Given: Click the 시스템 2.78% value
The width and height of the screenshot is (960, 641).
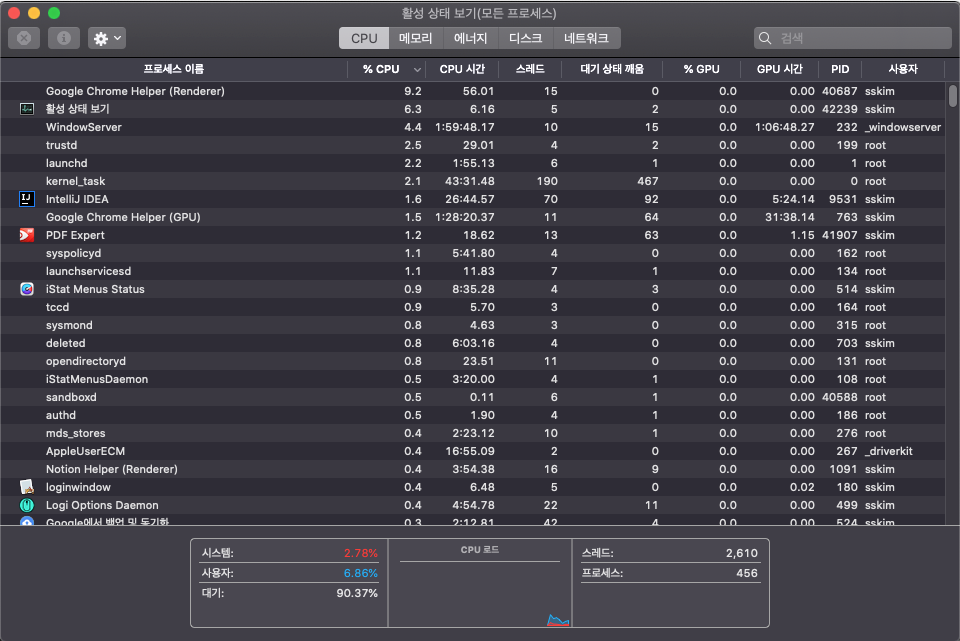Looking at the screenshot, I should coord(361,553).
